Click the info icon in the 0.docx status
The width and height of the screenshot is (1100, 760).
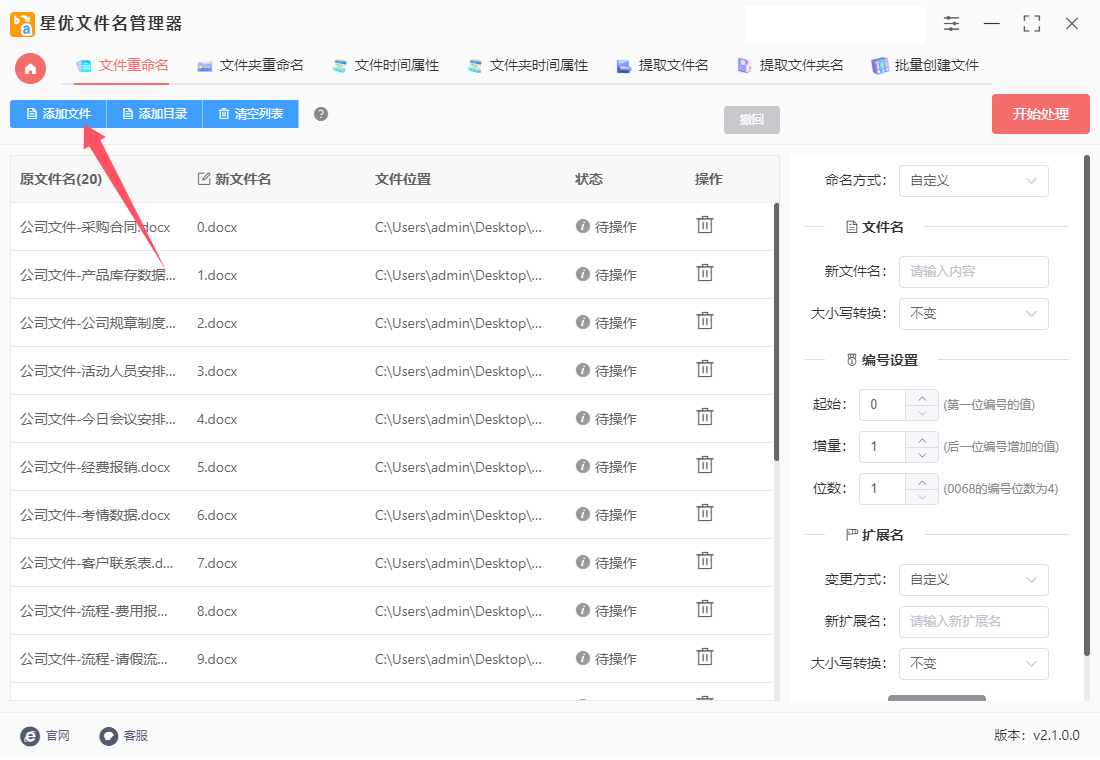[582, 226]
